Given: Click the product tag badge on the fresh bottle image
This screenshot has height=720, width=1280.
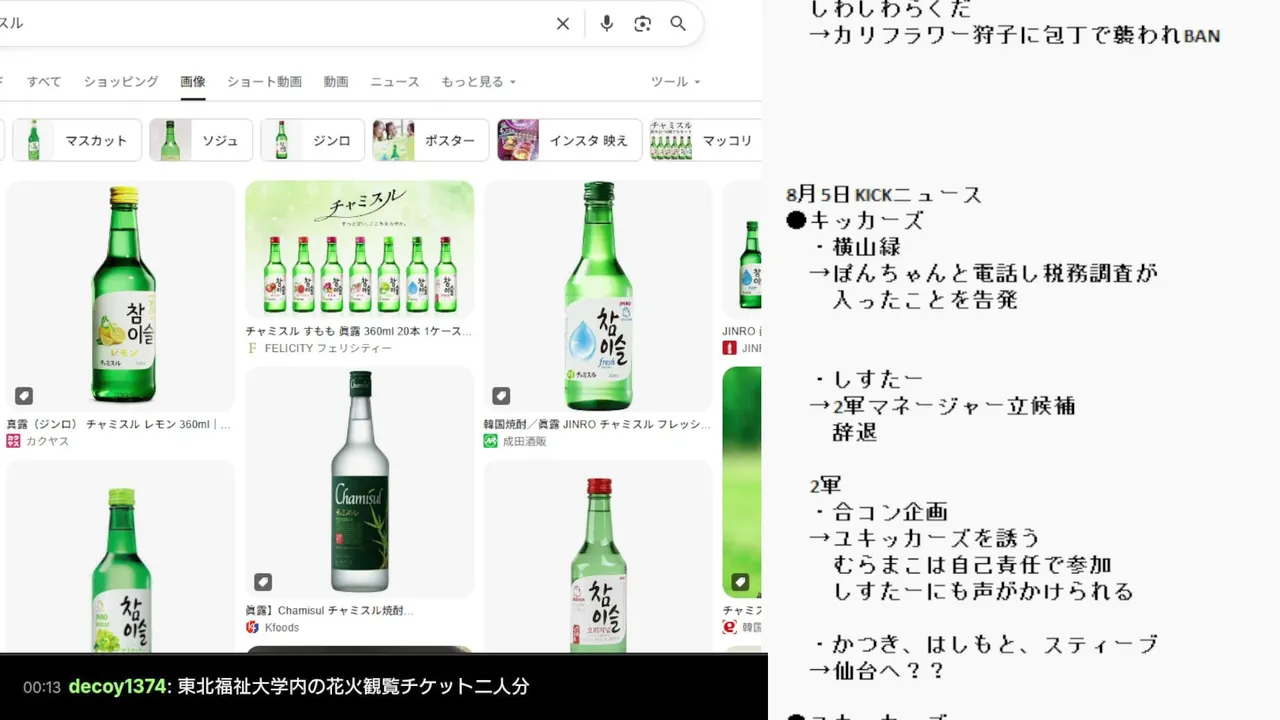Looking at the screenshot, I should click(x=501, y=396).
